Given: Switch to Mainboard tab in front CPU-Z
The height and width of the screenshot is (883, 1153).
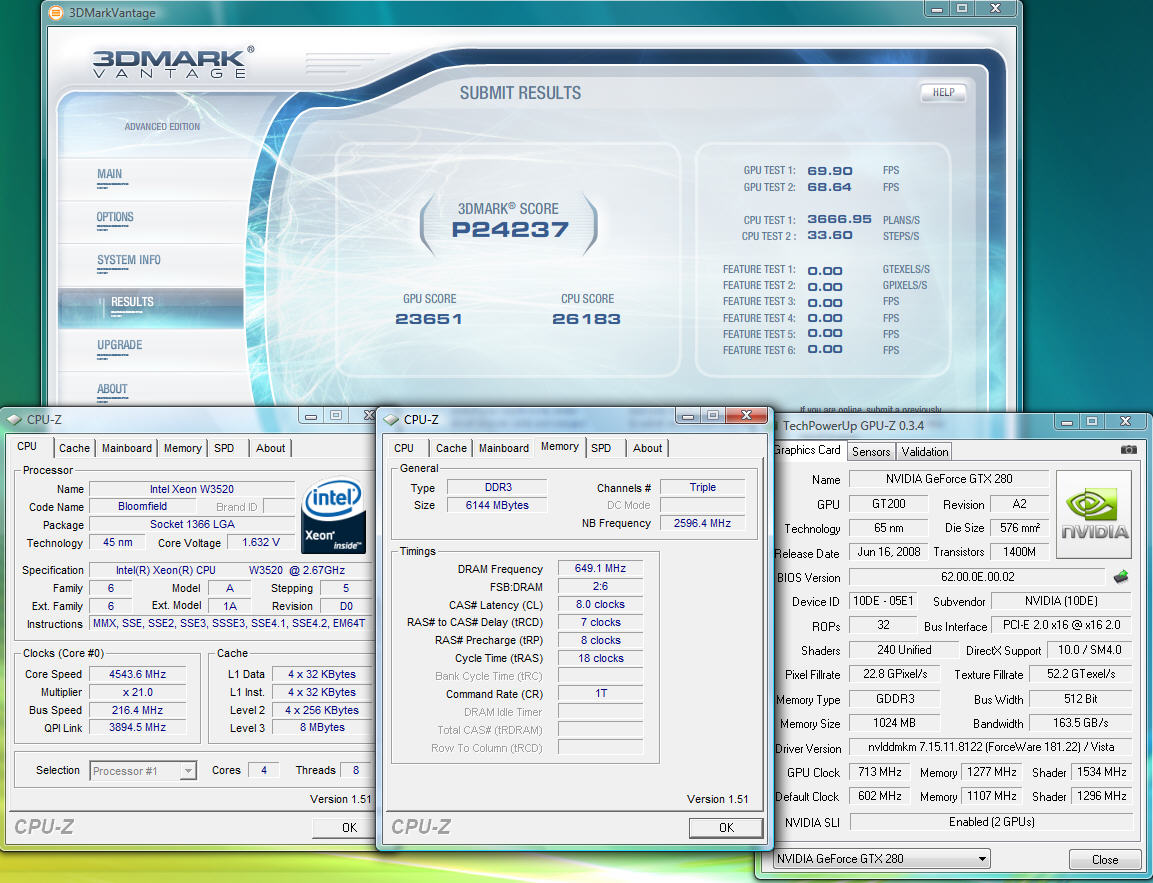Looking at the screenshot, I should click(x=504, y=448).
